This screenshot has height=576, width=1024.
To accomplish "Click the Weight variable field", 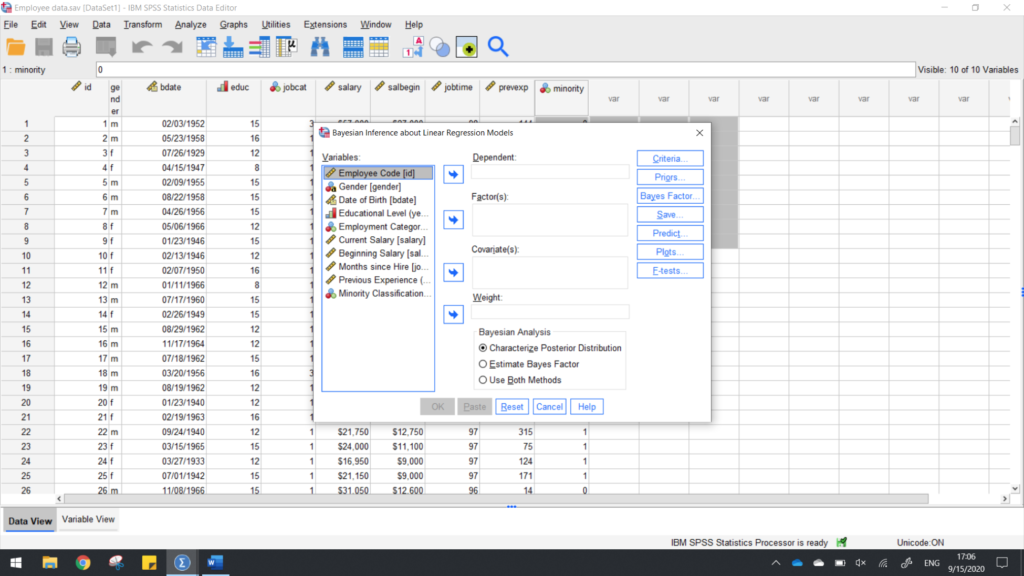I will pos(550,312).
